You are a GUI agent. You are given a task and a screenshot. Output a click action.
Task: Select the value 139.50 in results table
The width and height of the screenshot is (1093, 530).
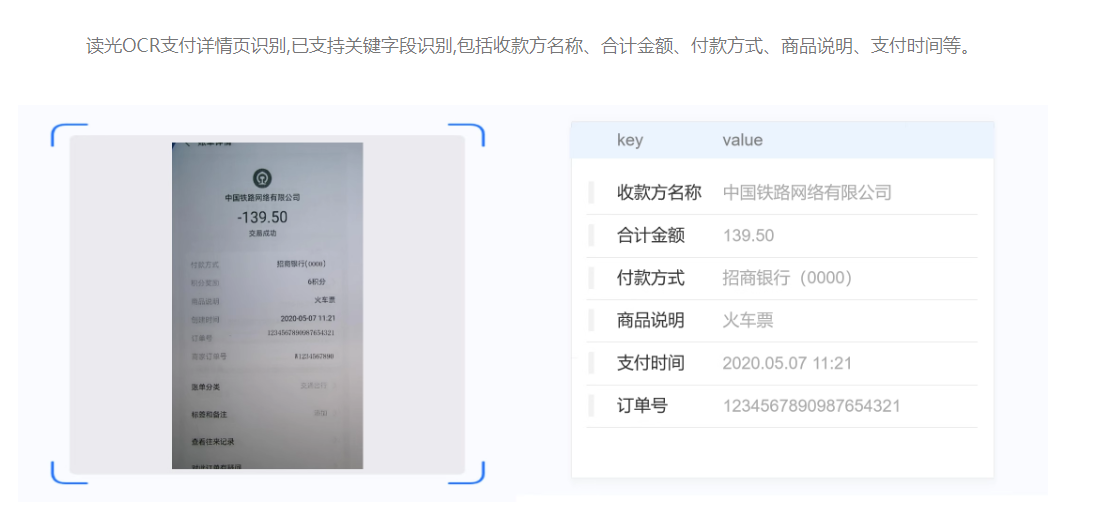pos(748,236)
